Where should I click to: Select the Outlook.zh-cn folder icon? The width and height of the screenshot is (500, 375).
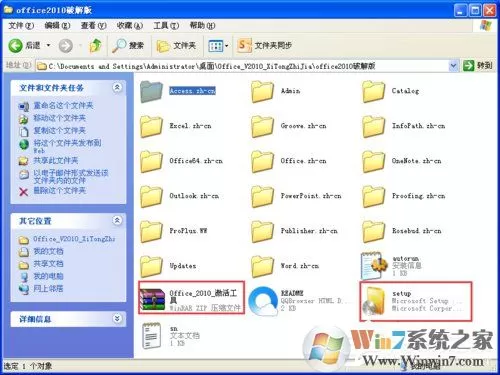pyautogui.click(x=151, y=196)
